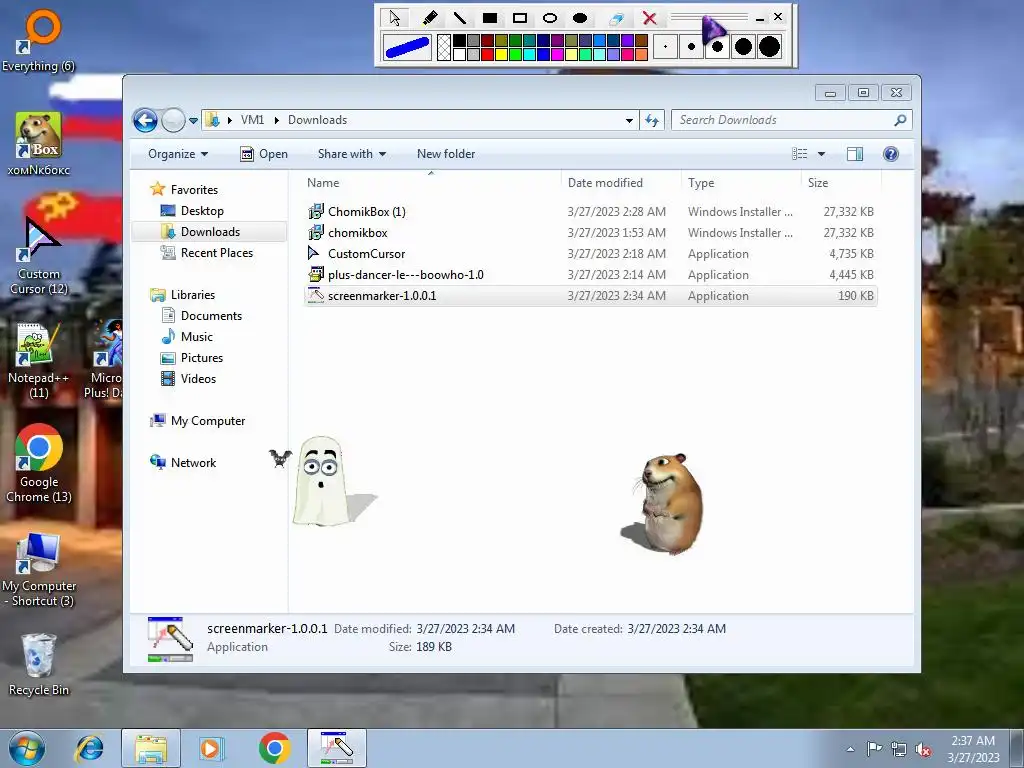The image size is (1024, 768).
Task: Change view with the views icon
Action: coord(800,154)
